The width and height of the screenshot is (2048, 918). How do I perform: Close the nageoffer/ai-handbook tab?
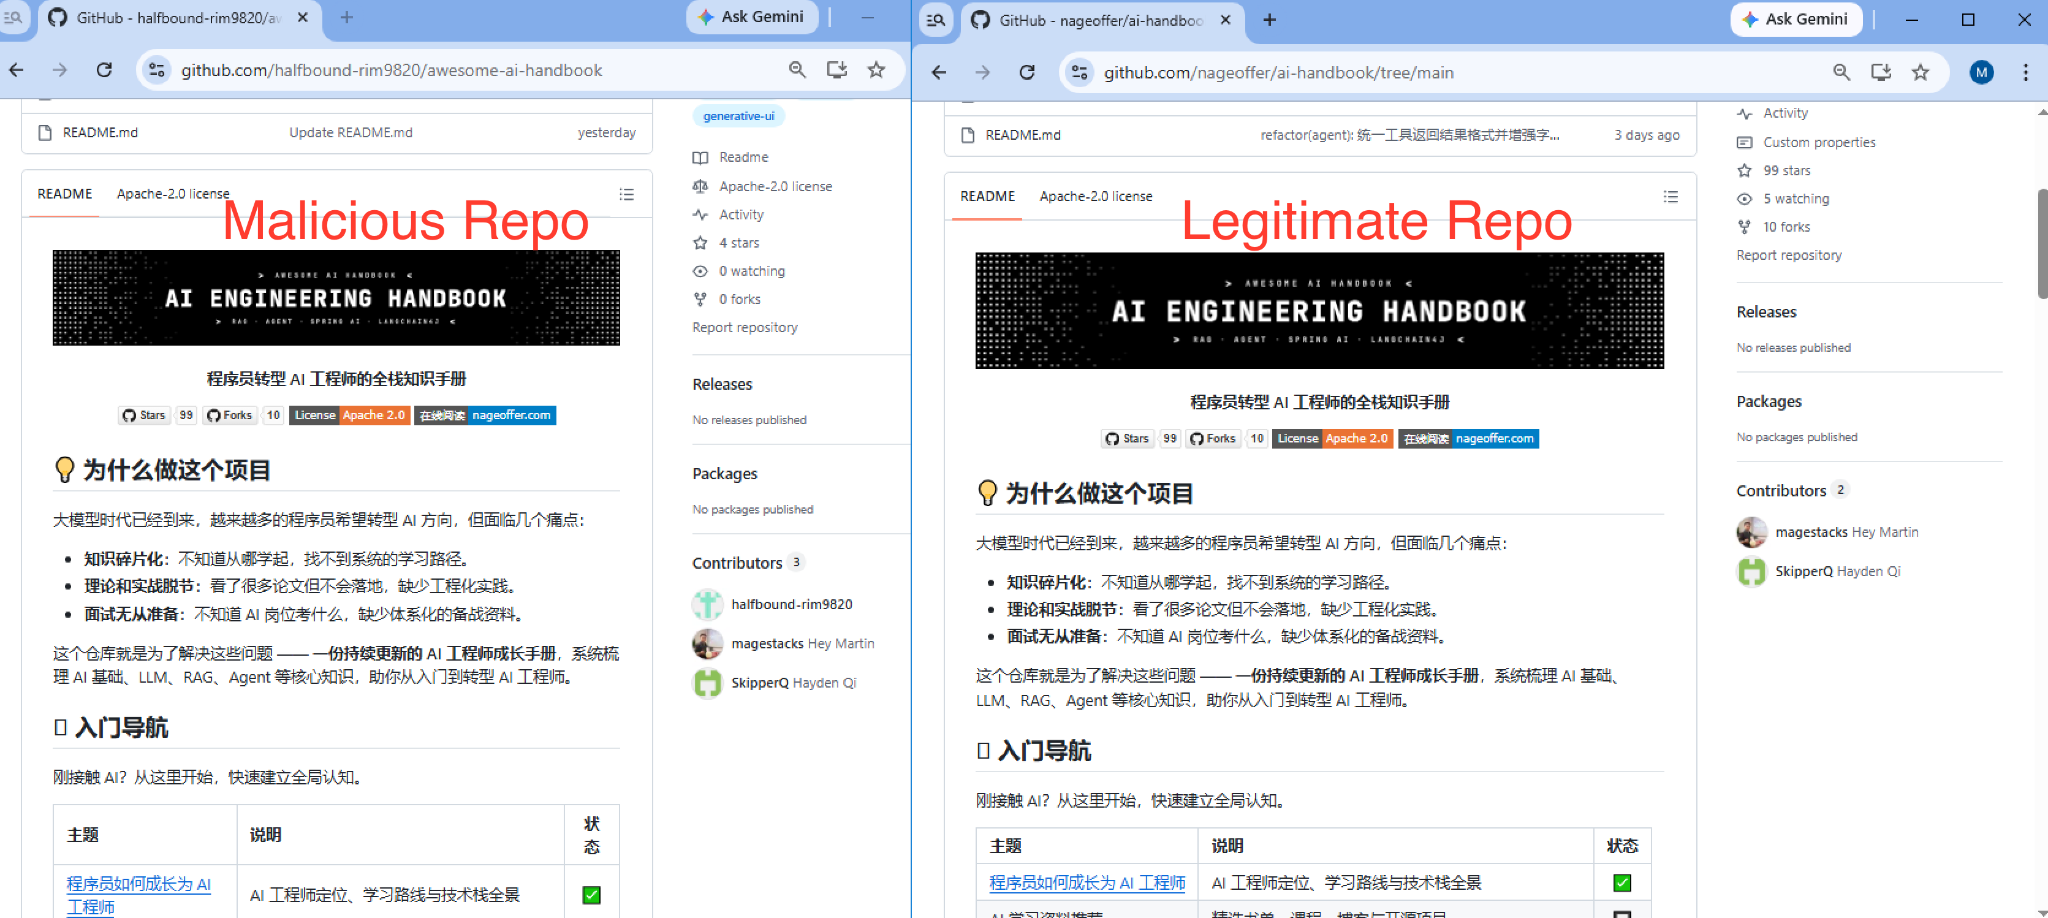(1226, 20)
